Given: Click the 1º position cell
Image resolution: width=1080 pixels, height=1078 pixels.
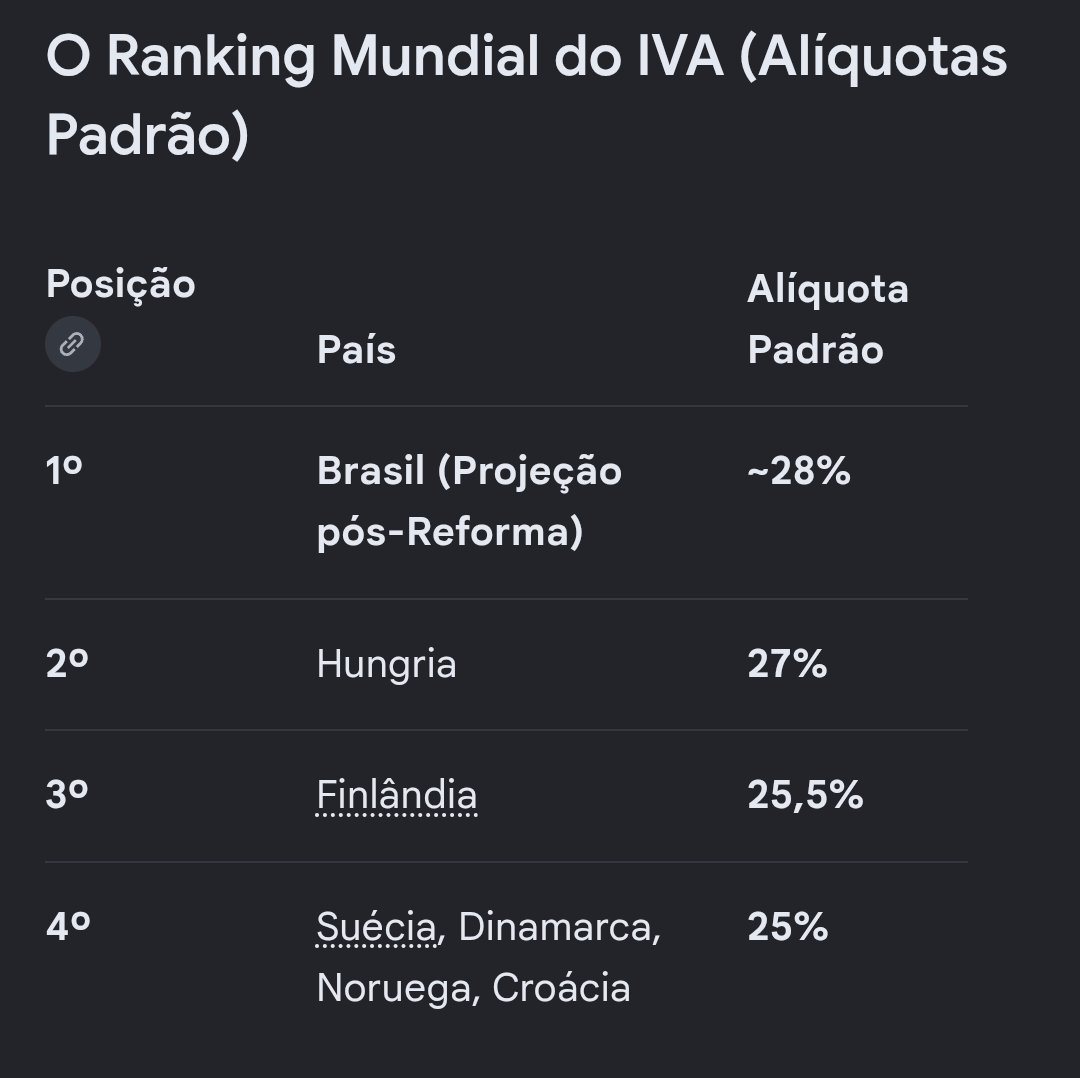Looking at the screenshot, I should pos(64,471).
